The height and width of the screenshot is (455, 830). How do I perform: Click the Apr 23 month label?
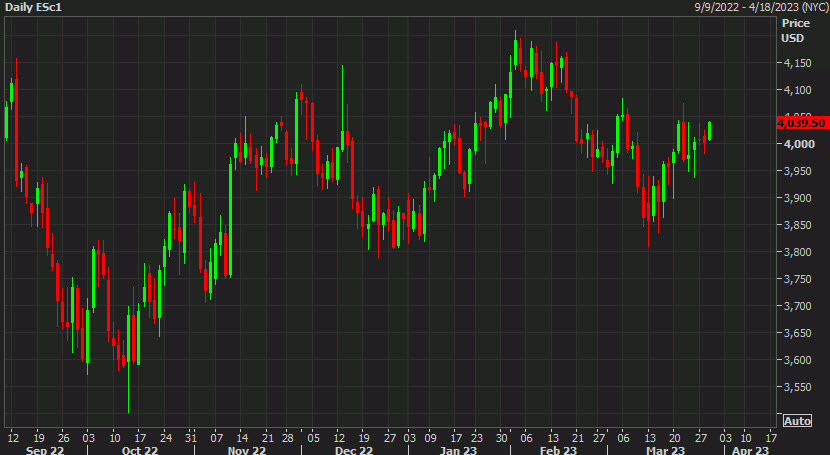pyautogui.click(x=750, y=450)
